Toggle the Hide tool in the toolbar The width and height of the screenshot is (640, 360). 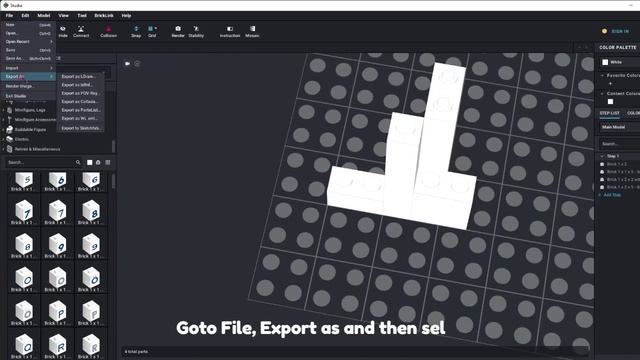(63, 31)
